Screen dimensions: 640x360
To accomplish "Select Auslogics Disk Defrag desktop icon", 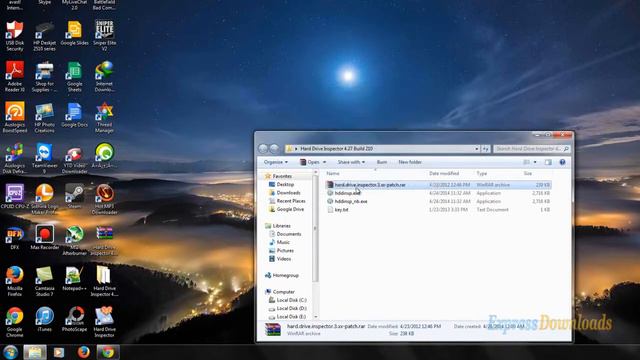I will pyautogui.click(x=15, y=159).
